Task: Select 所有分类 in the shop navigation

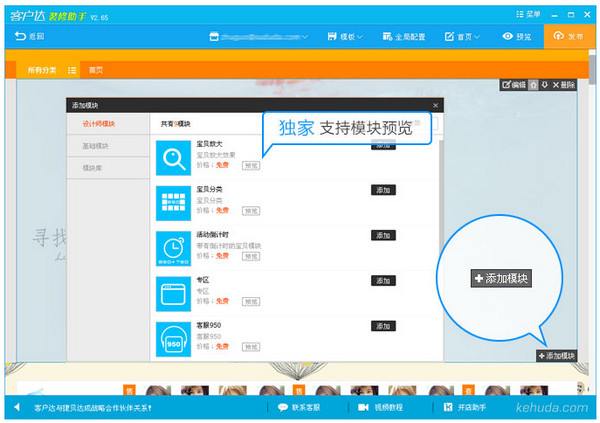Action: pos(42,70)
